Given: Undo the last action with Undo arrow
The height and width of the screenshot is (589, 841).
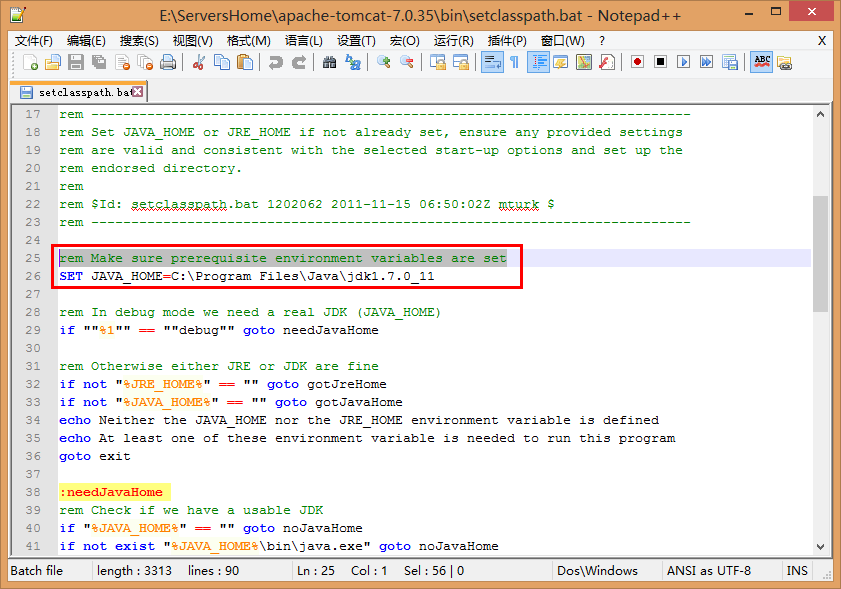Looking at the screenshot, I should 276,63.
